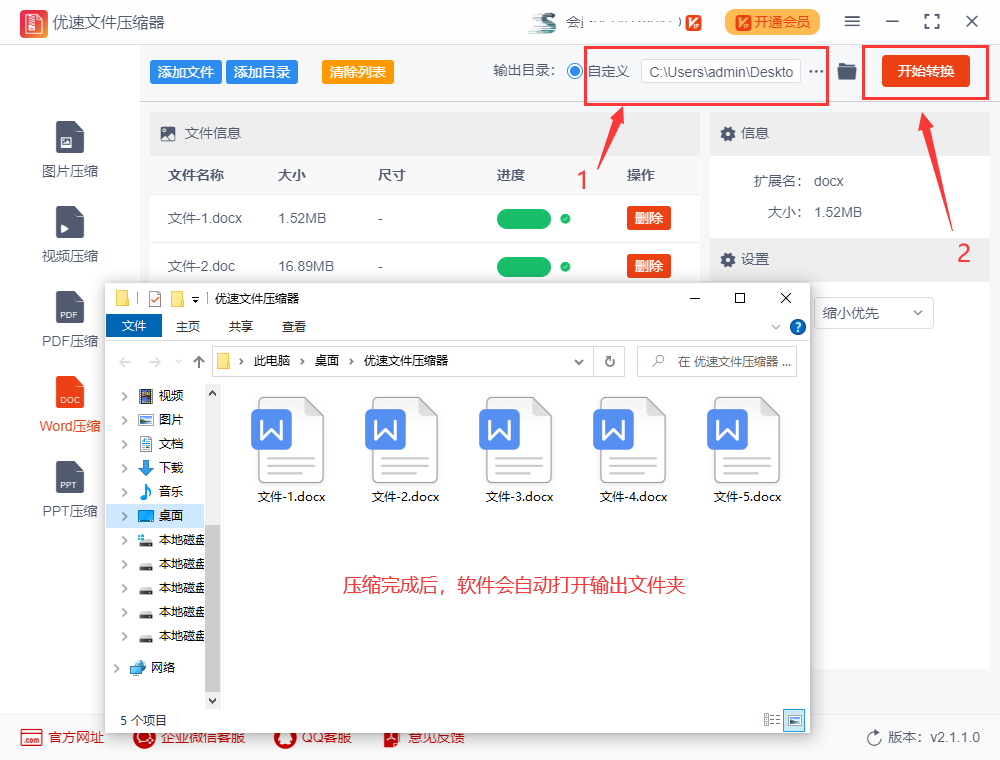Screen dimensions: 1000x760
Task: Click the 官方网址 link at bottom
Action: point(76,738)
